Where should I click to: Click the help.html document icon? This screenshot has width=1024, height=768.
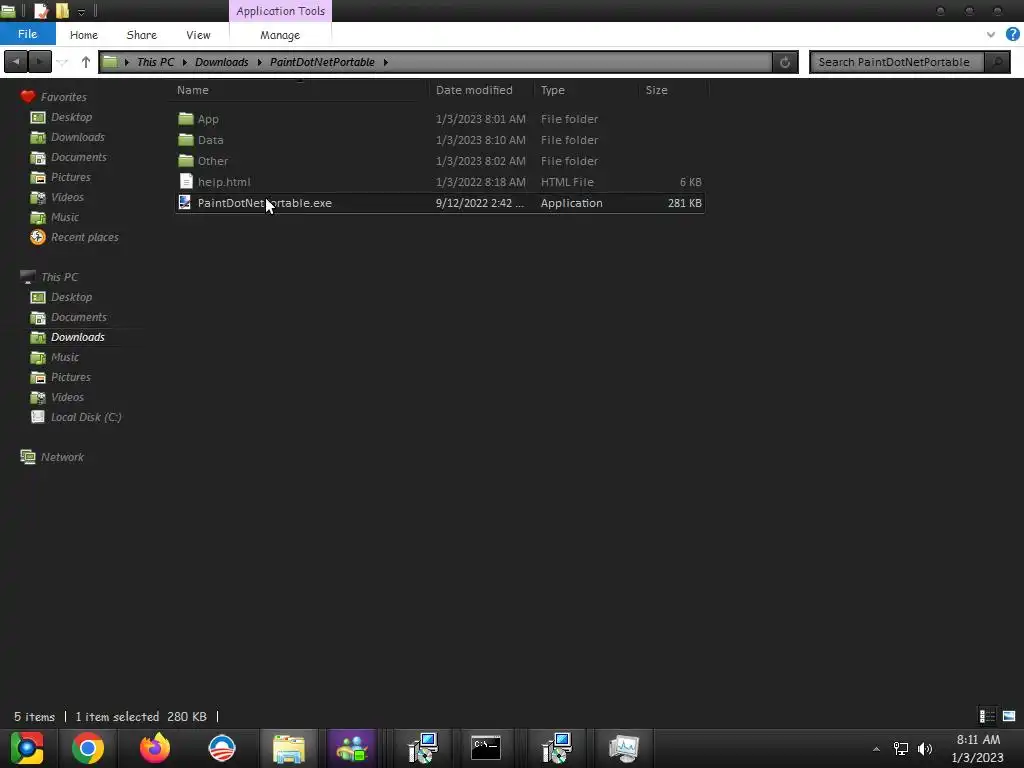pos(186,182)
